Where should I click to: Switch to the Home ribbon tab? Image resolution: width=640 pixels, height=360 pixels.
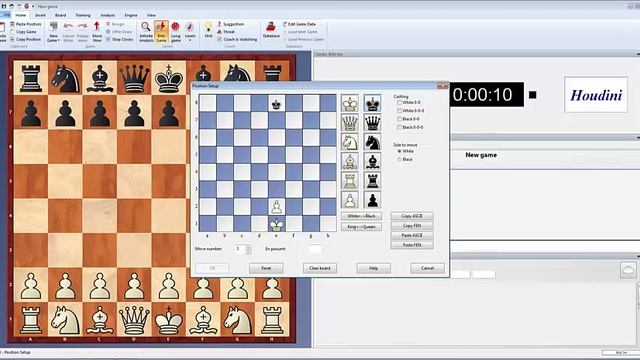click(20, 15)
